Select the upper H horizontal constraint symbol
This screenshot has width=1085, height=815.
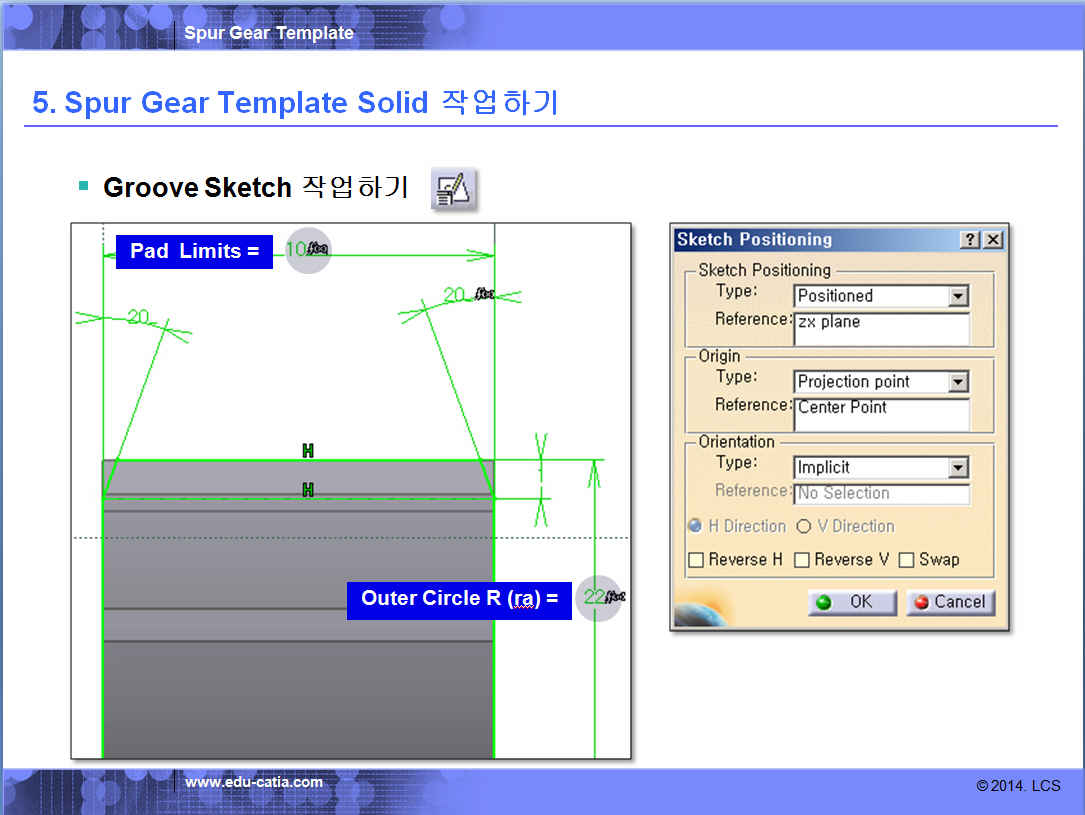308,451
